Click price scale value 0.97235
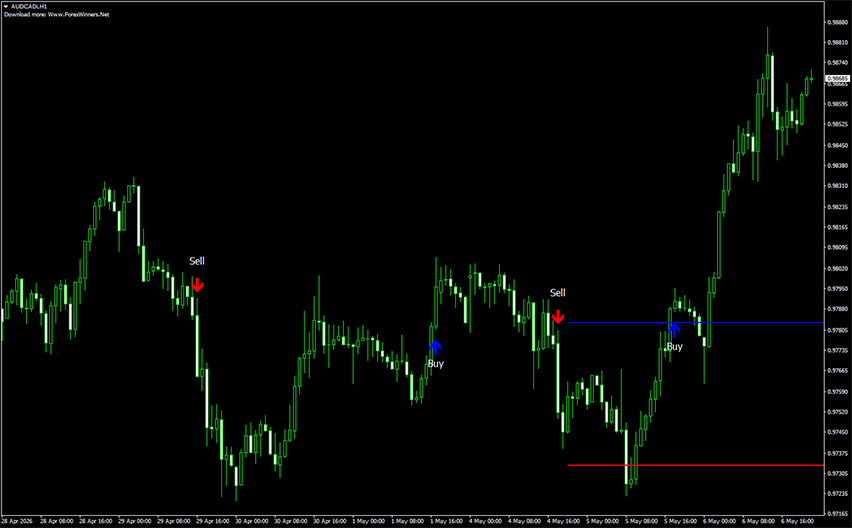Viewport: 852px width, 528px height. point(838,494)
